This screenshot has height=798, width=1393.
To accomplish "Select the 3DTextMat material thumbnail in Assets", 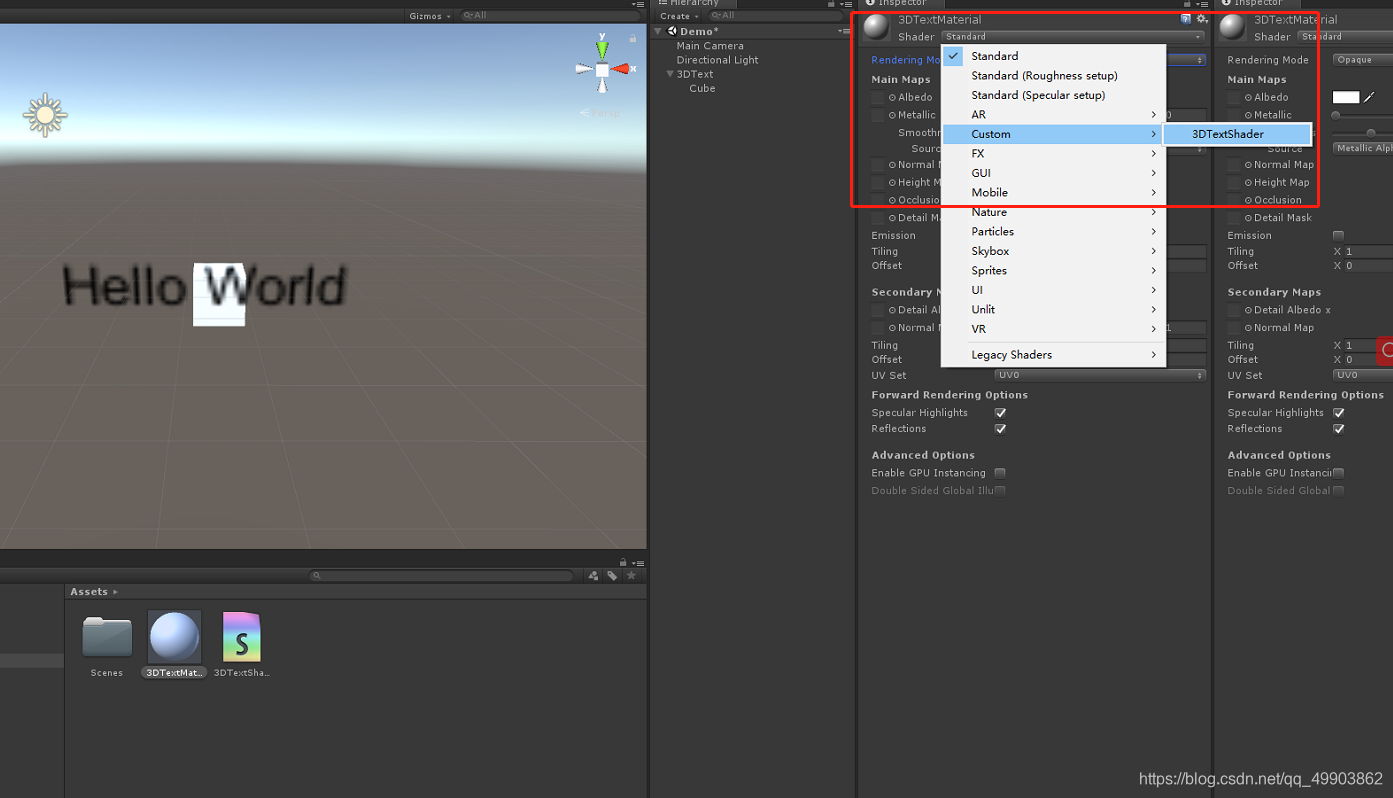I will pyautogui.click(x=173, y=637).
